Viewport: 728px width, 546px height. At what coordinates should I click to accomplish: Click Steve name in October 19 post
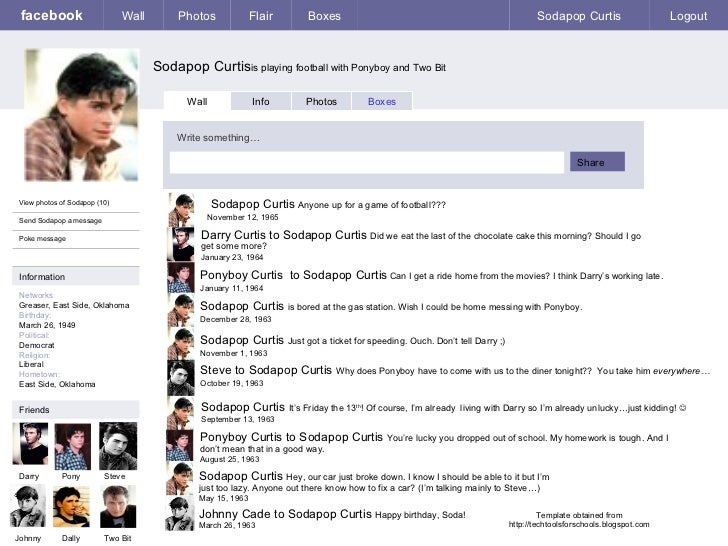click(x=215, y=370)
